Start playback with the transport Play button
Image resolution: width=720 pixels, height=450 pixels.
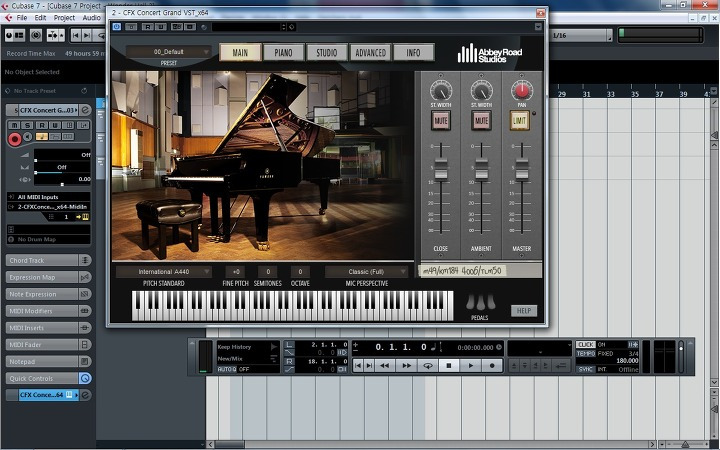470,366
